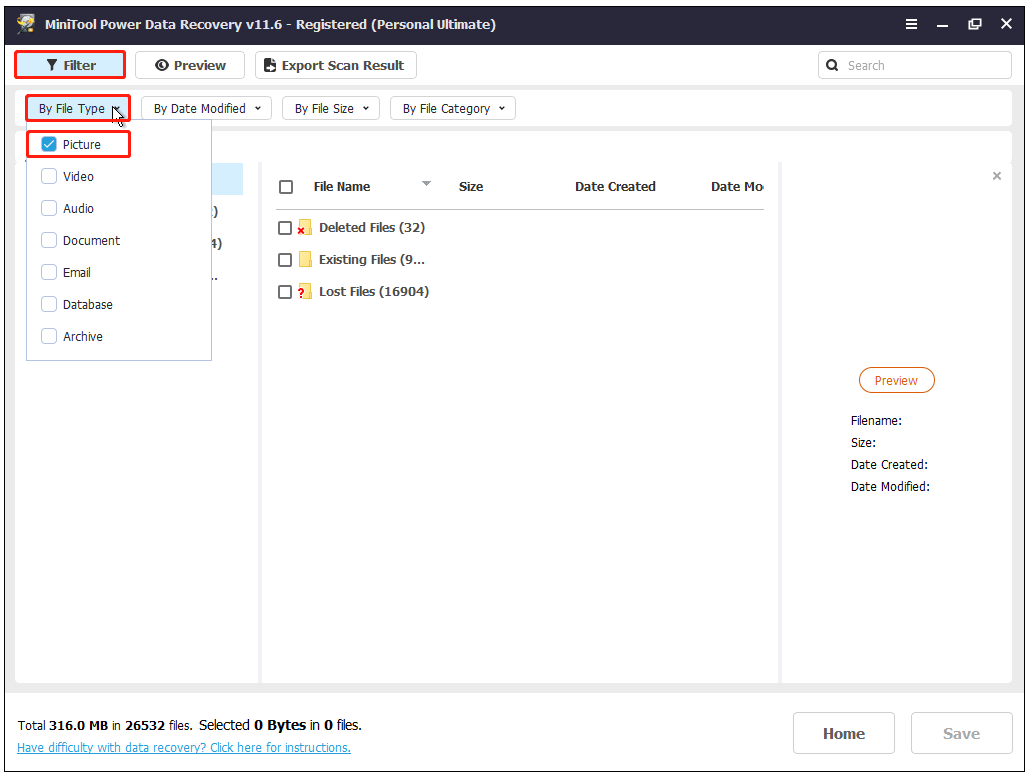Tick the Document file type checkbox
Screen dimensions: 1032x777
(49, 240)
